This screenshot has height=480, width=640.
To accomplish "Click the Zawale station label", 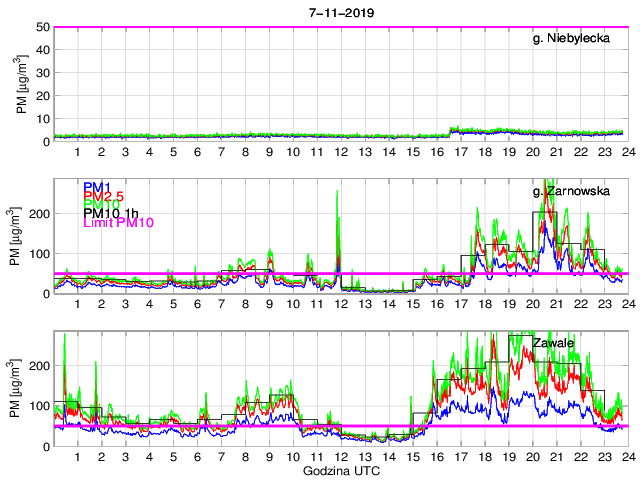I will click(553, 343).
